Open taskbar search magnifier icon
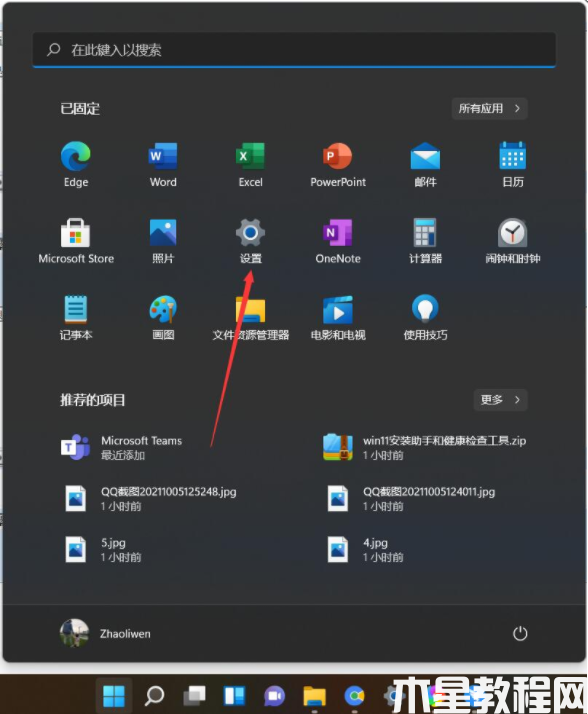The image size is (588, 714). [x=154, y=696]
